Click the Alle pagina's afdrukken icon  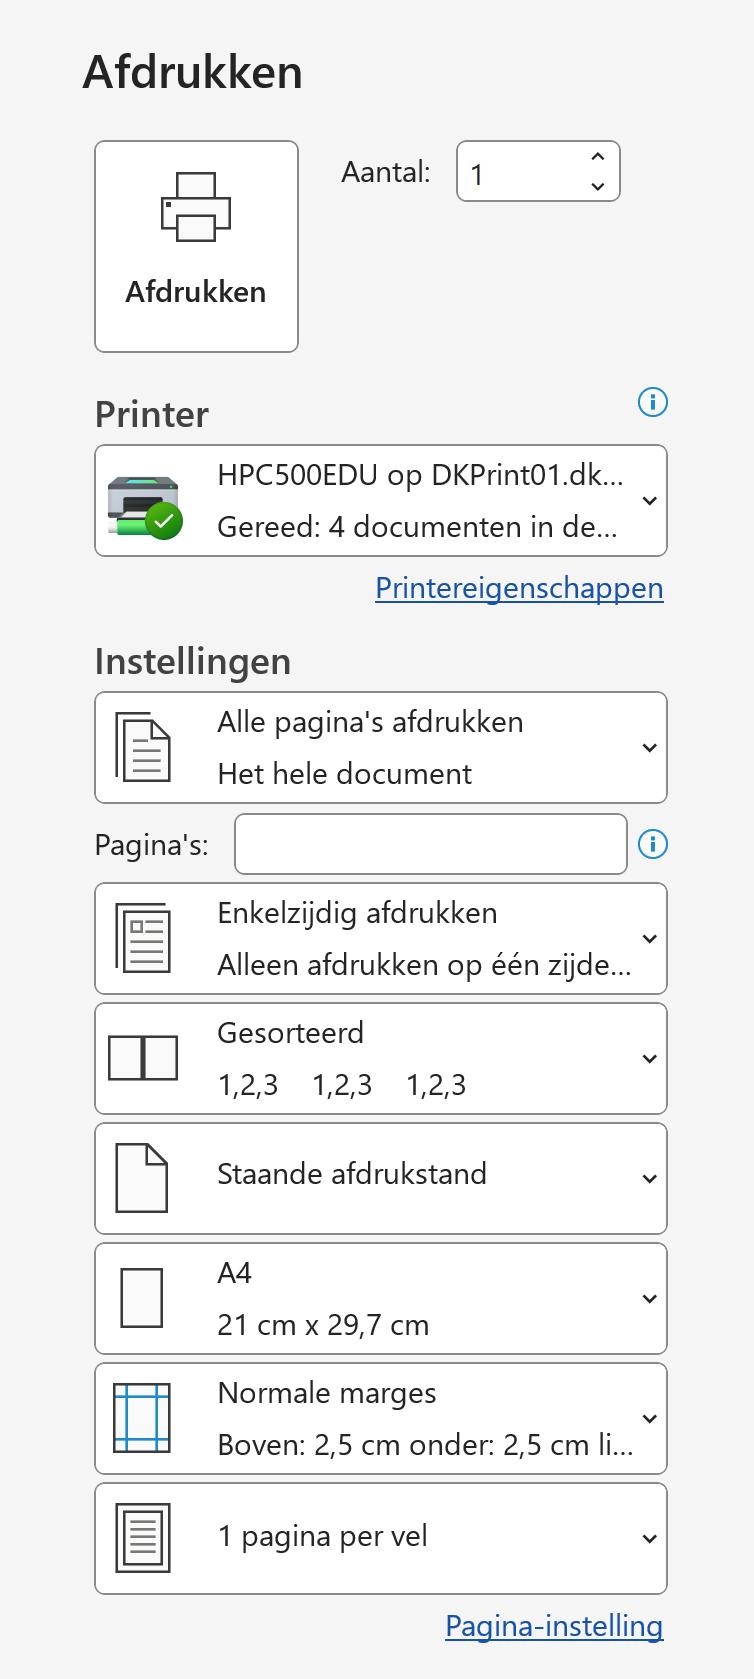(x=143, y=747)
